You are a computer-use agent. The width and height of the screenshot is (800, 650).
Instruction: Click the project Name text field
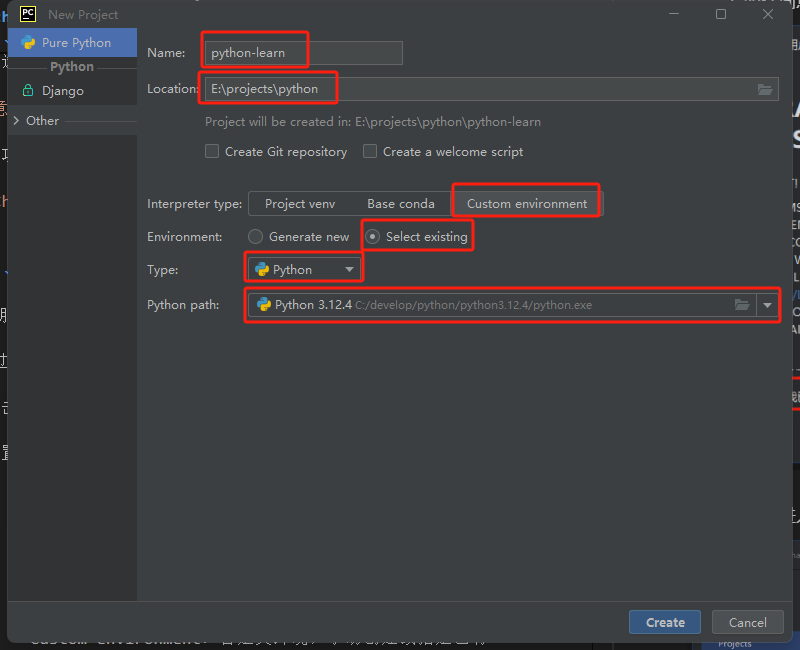pos(303,53)
